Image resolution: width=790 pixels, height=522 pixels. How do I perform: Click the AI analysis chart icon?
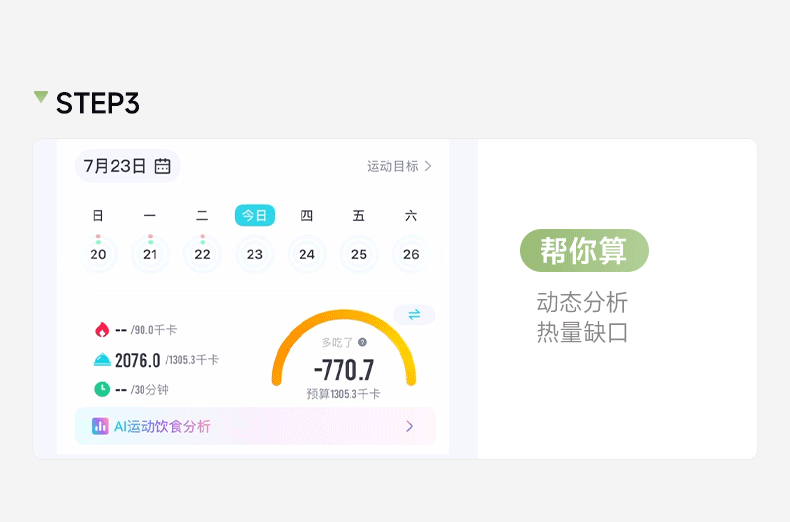100,426
